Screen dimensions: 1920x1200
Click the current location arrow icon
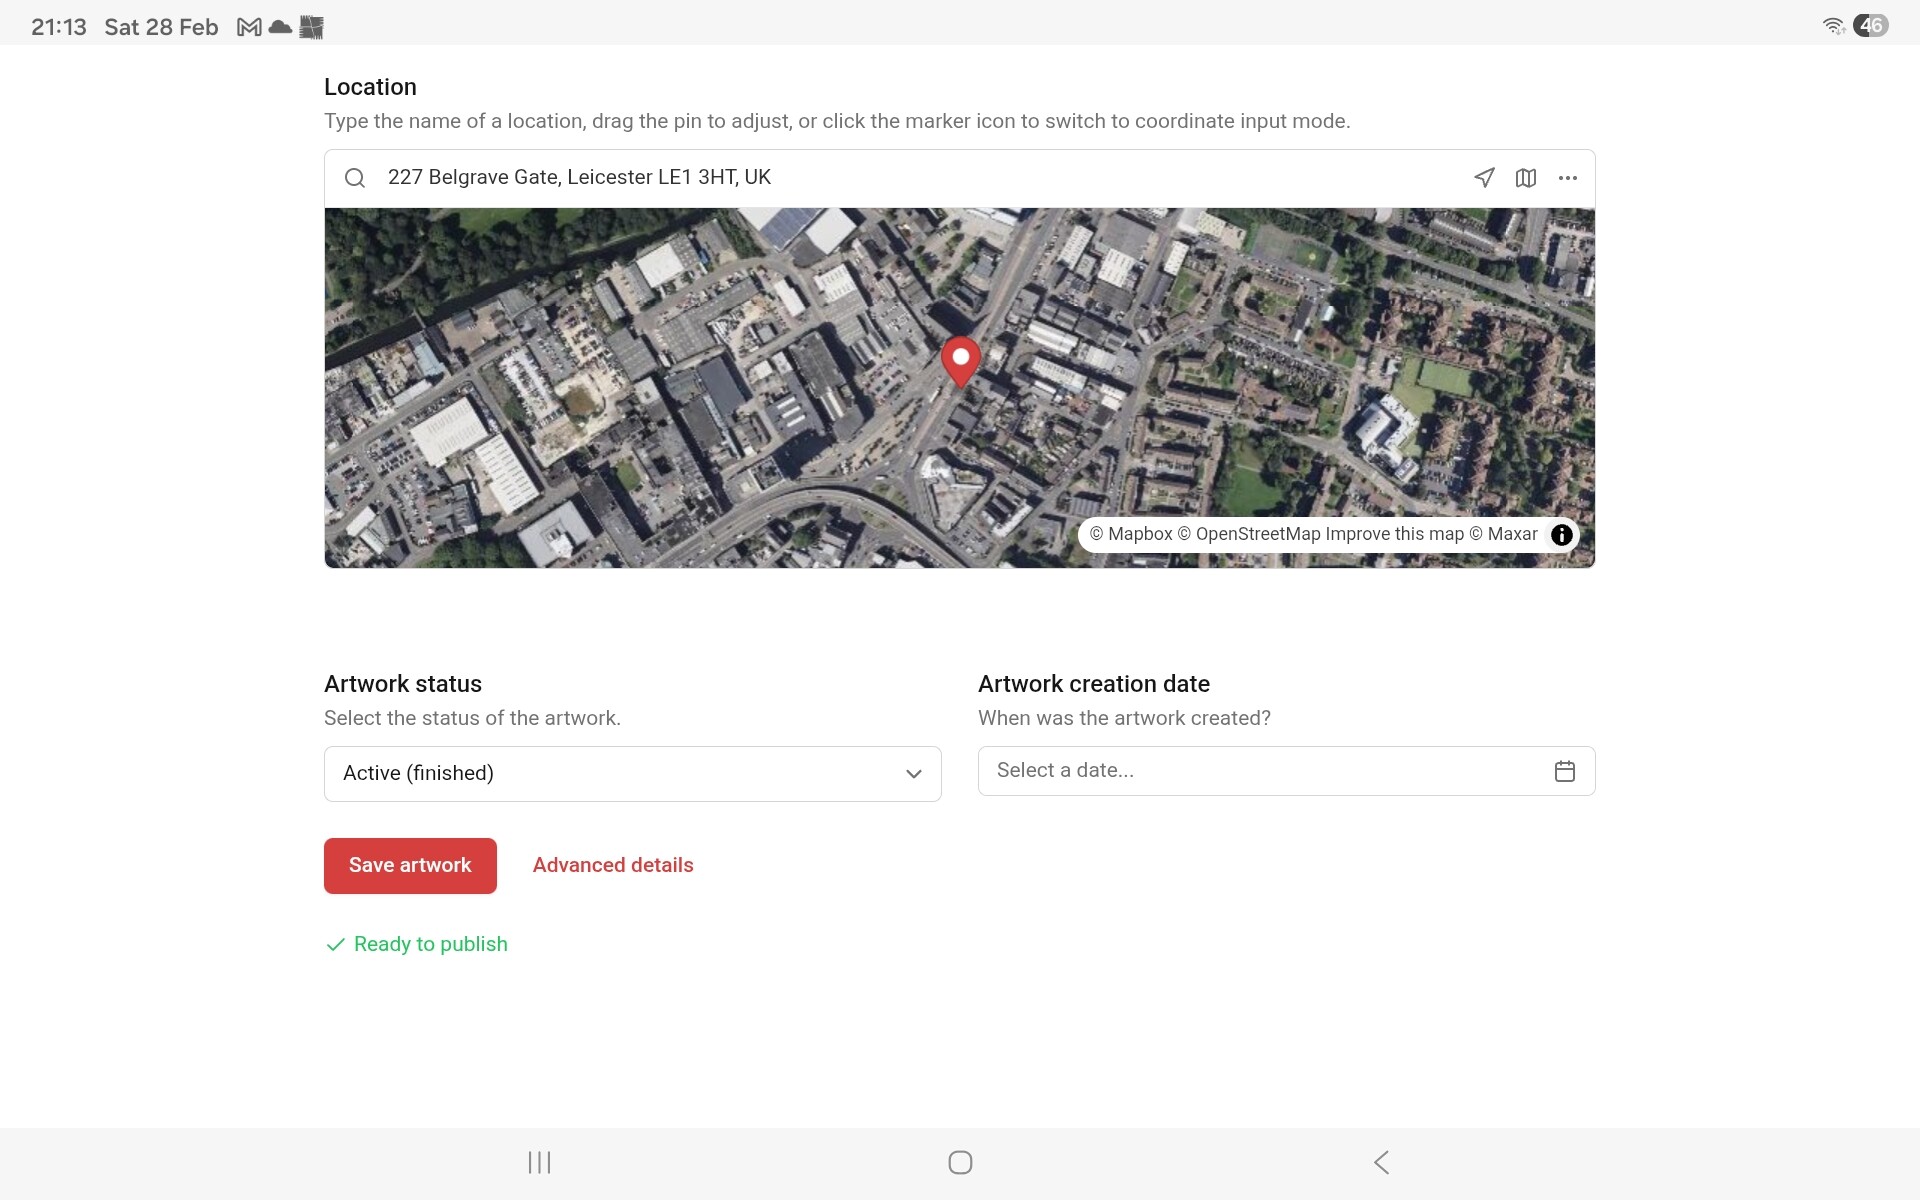click(x=1484, y=178)
